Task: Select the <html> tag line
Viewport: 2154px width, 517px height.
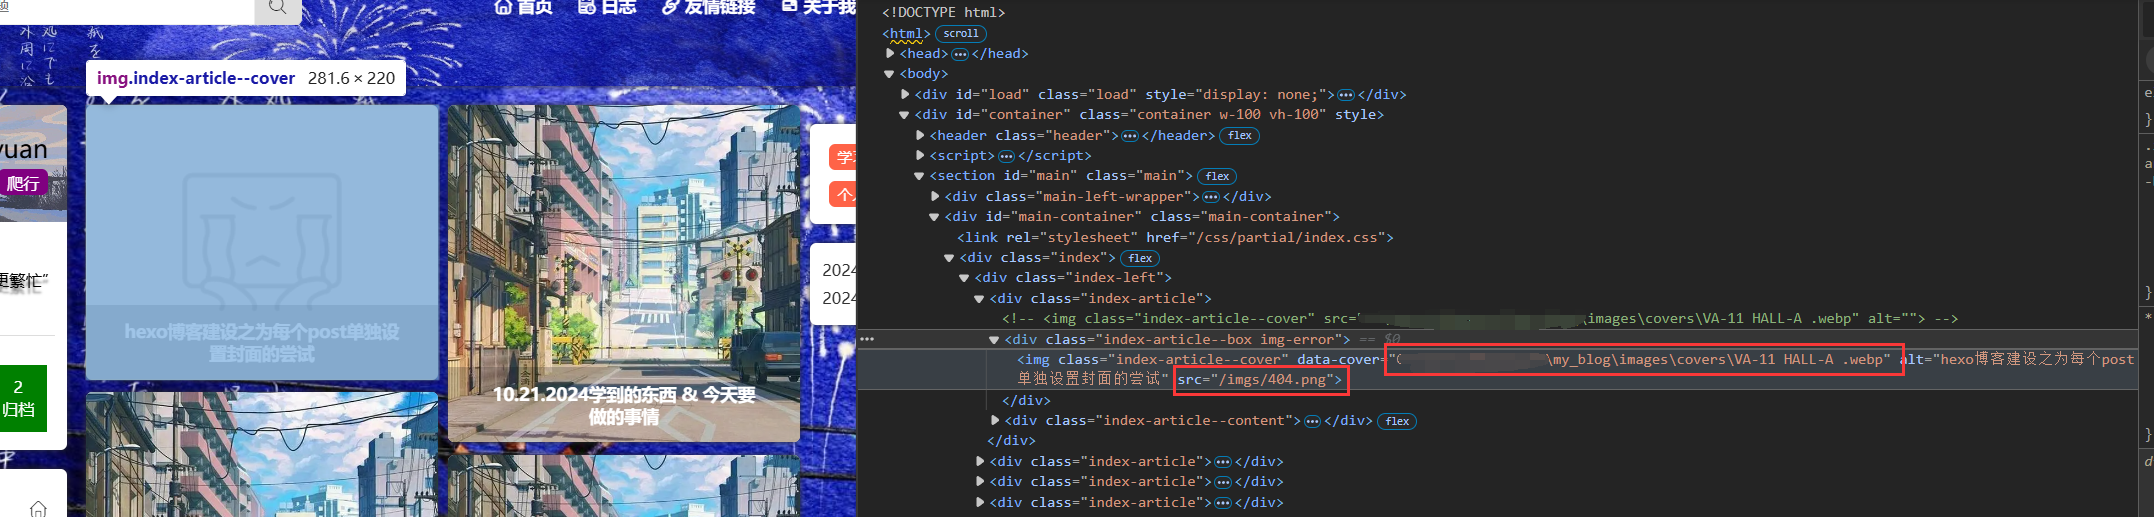Action: [906, 33]
